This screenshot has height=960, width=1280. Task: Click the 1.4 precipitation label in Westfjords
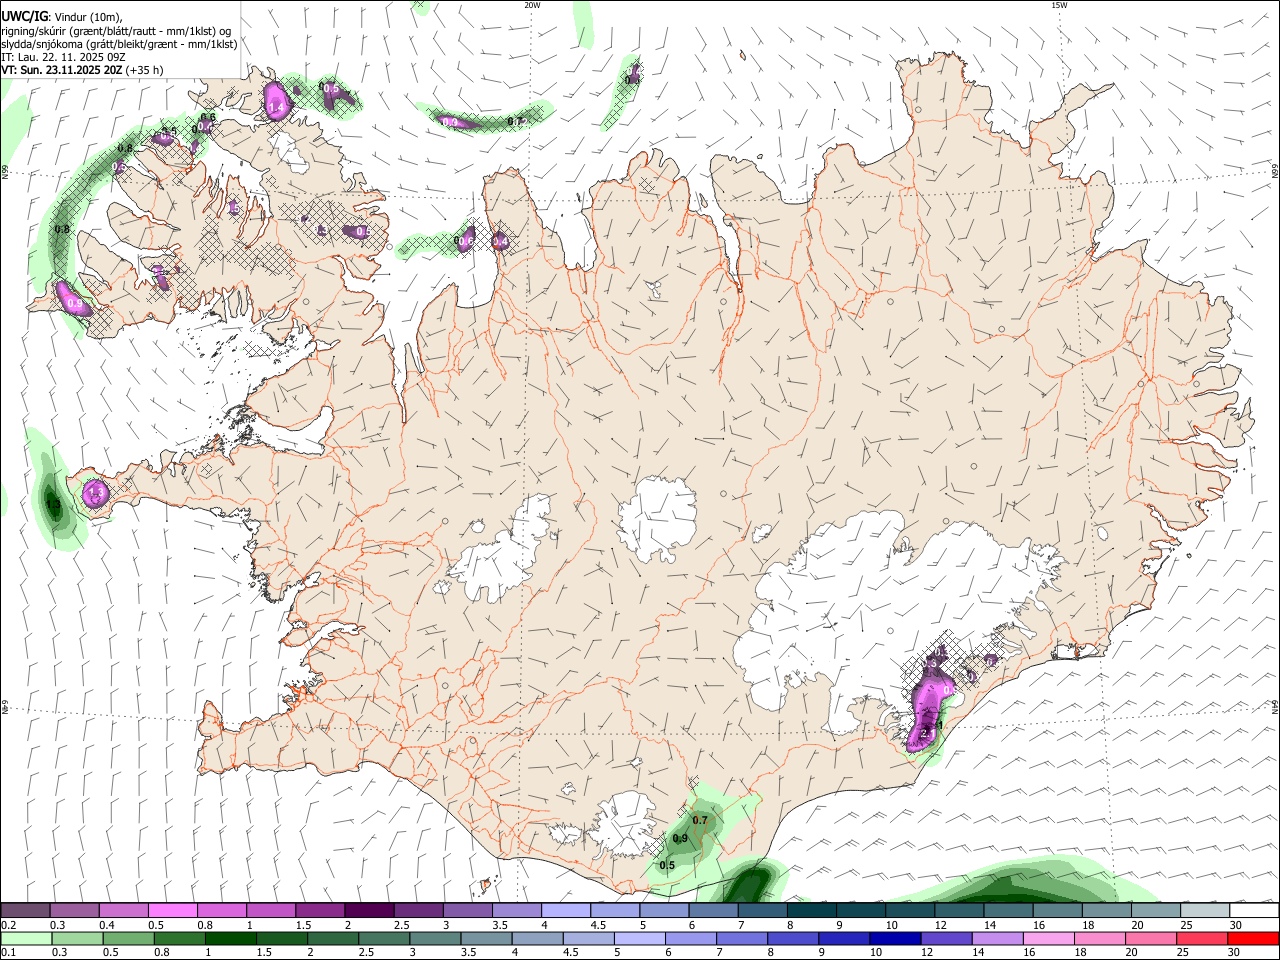tap(277, 106)
